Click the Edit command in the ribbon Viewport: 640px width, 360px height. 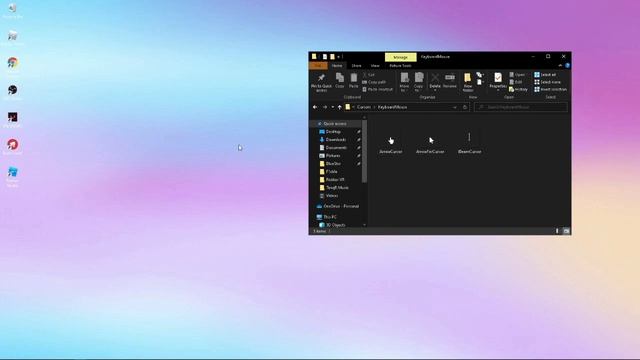(x=516, y=82)
